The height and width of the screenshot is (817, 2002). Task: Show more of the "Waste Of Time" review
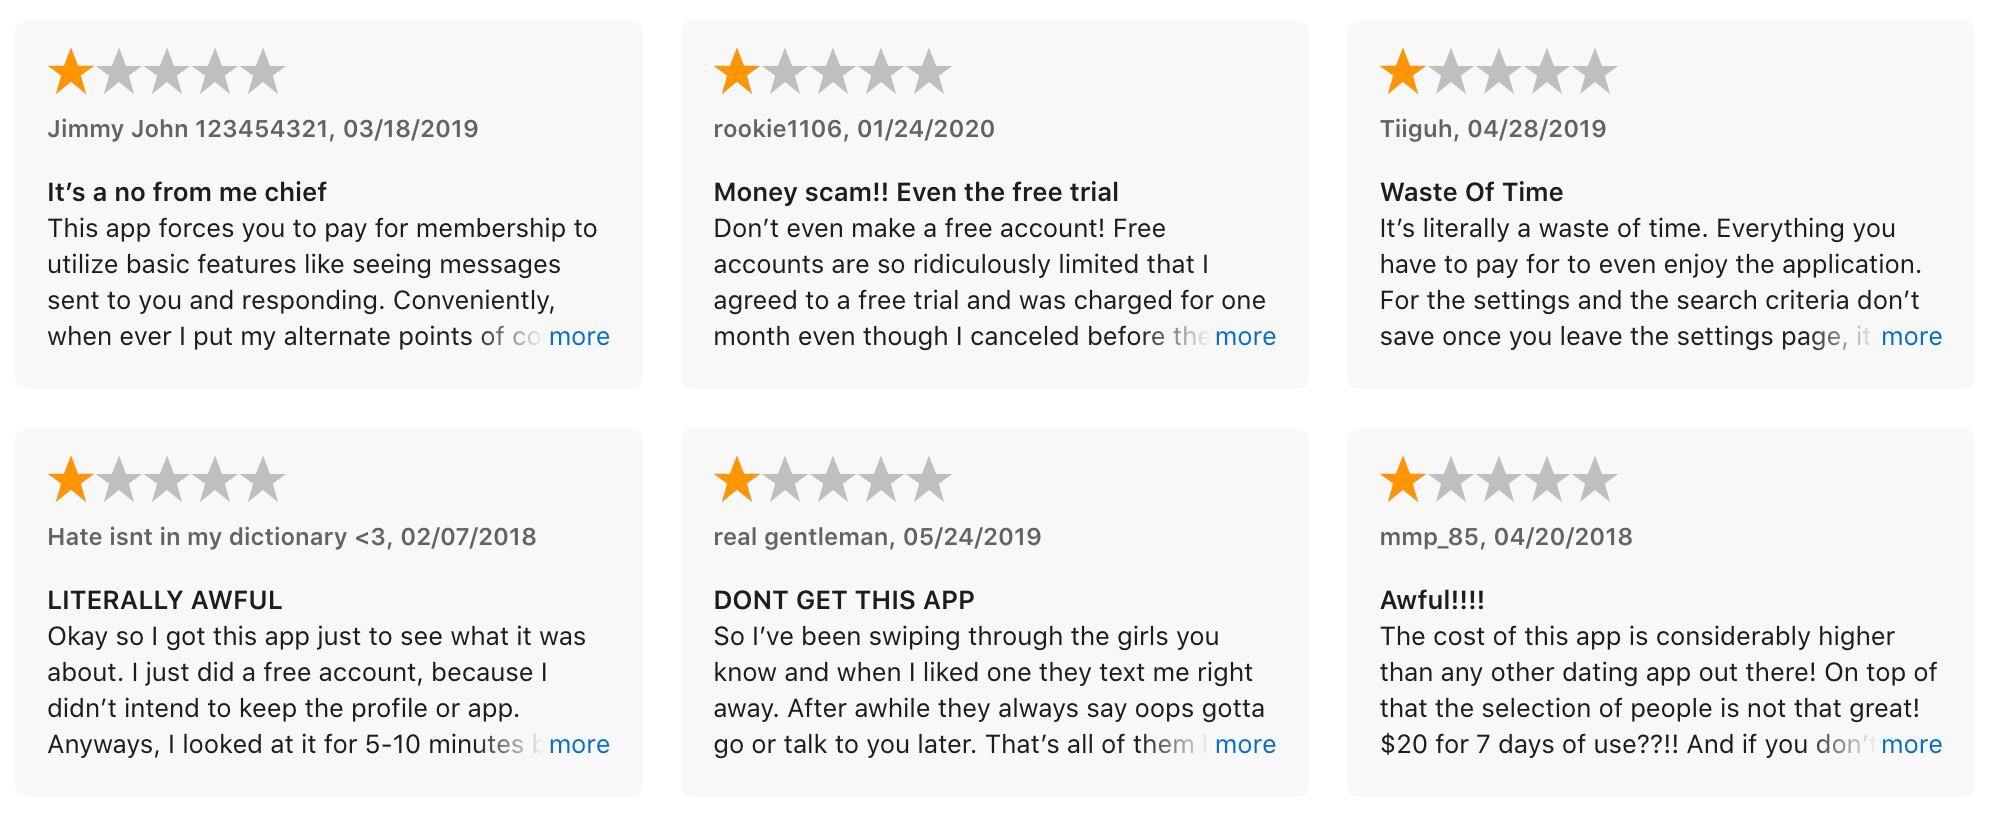click(x=1911, y=337)
